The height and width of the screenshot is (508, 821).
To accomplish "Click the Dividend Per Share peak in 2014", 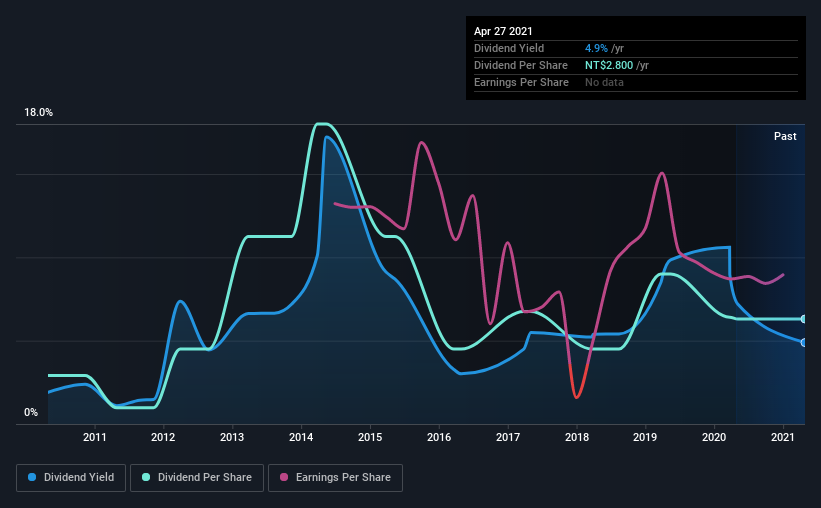I will tap(322, 124).
